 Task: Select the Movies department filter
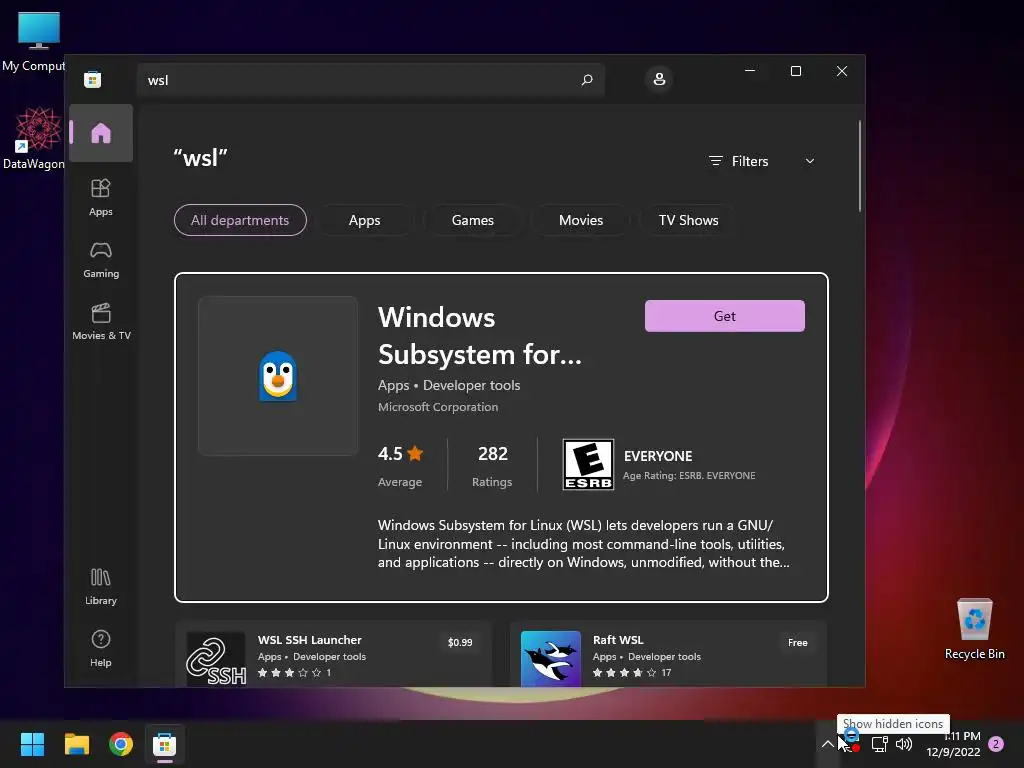coord(581,220)
